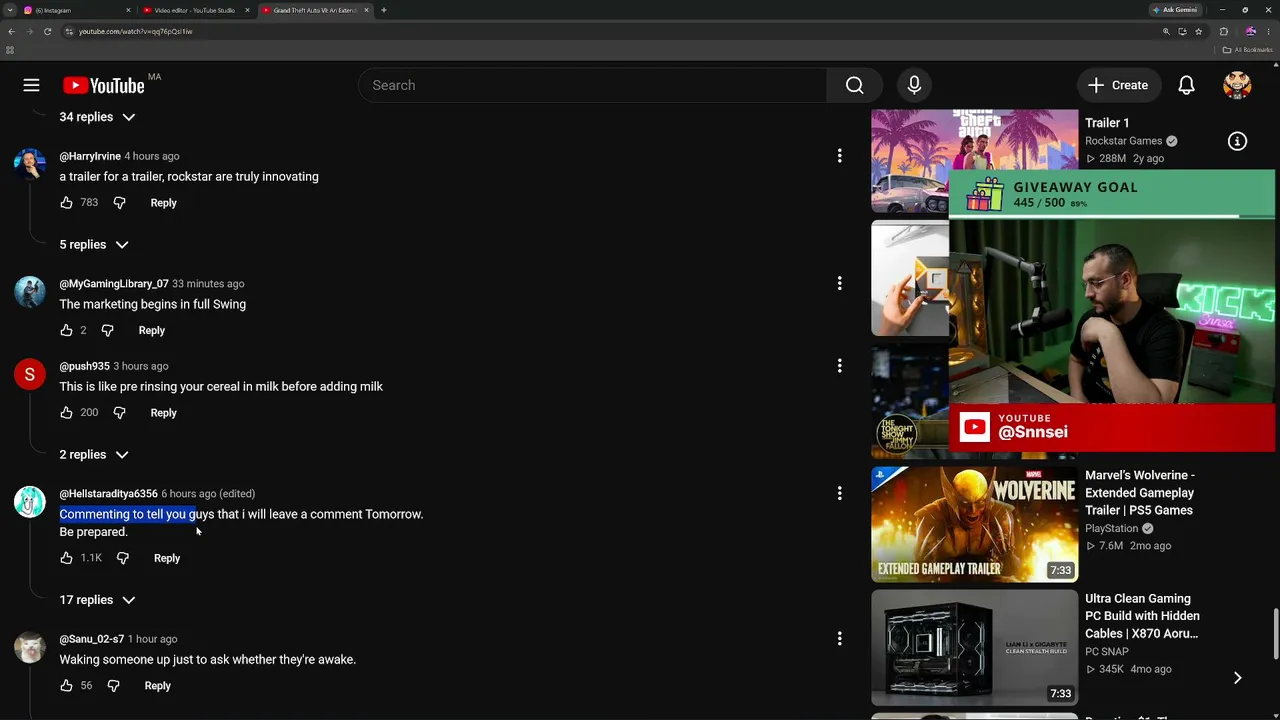1280x720 pixels.
Task: Open the browser zoom magnifier icon
Action: 1166,31
